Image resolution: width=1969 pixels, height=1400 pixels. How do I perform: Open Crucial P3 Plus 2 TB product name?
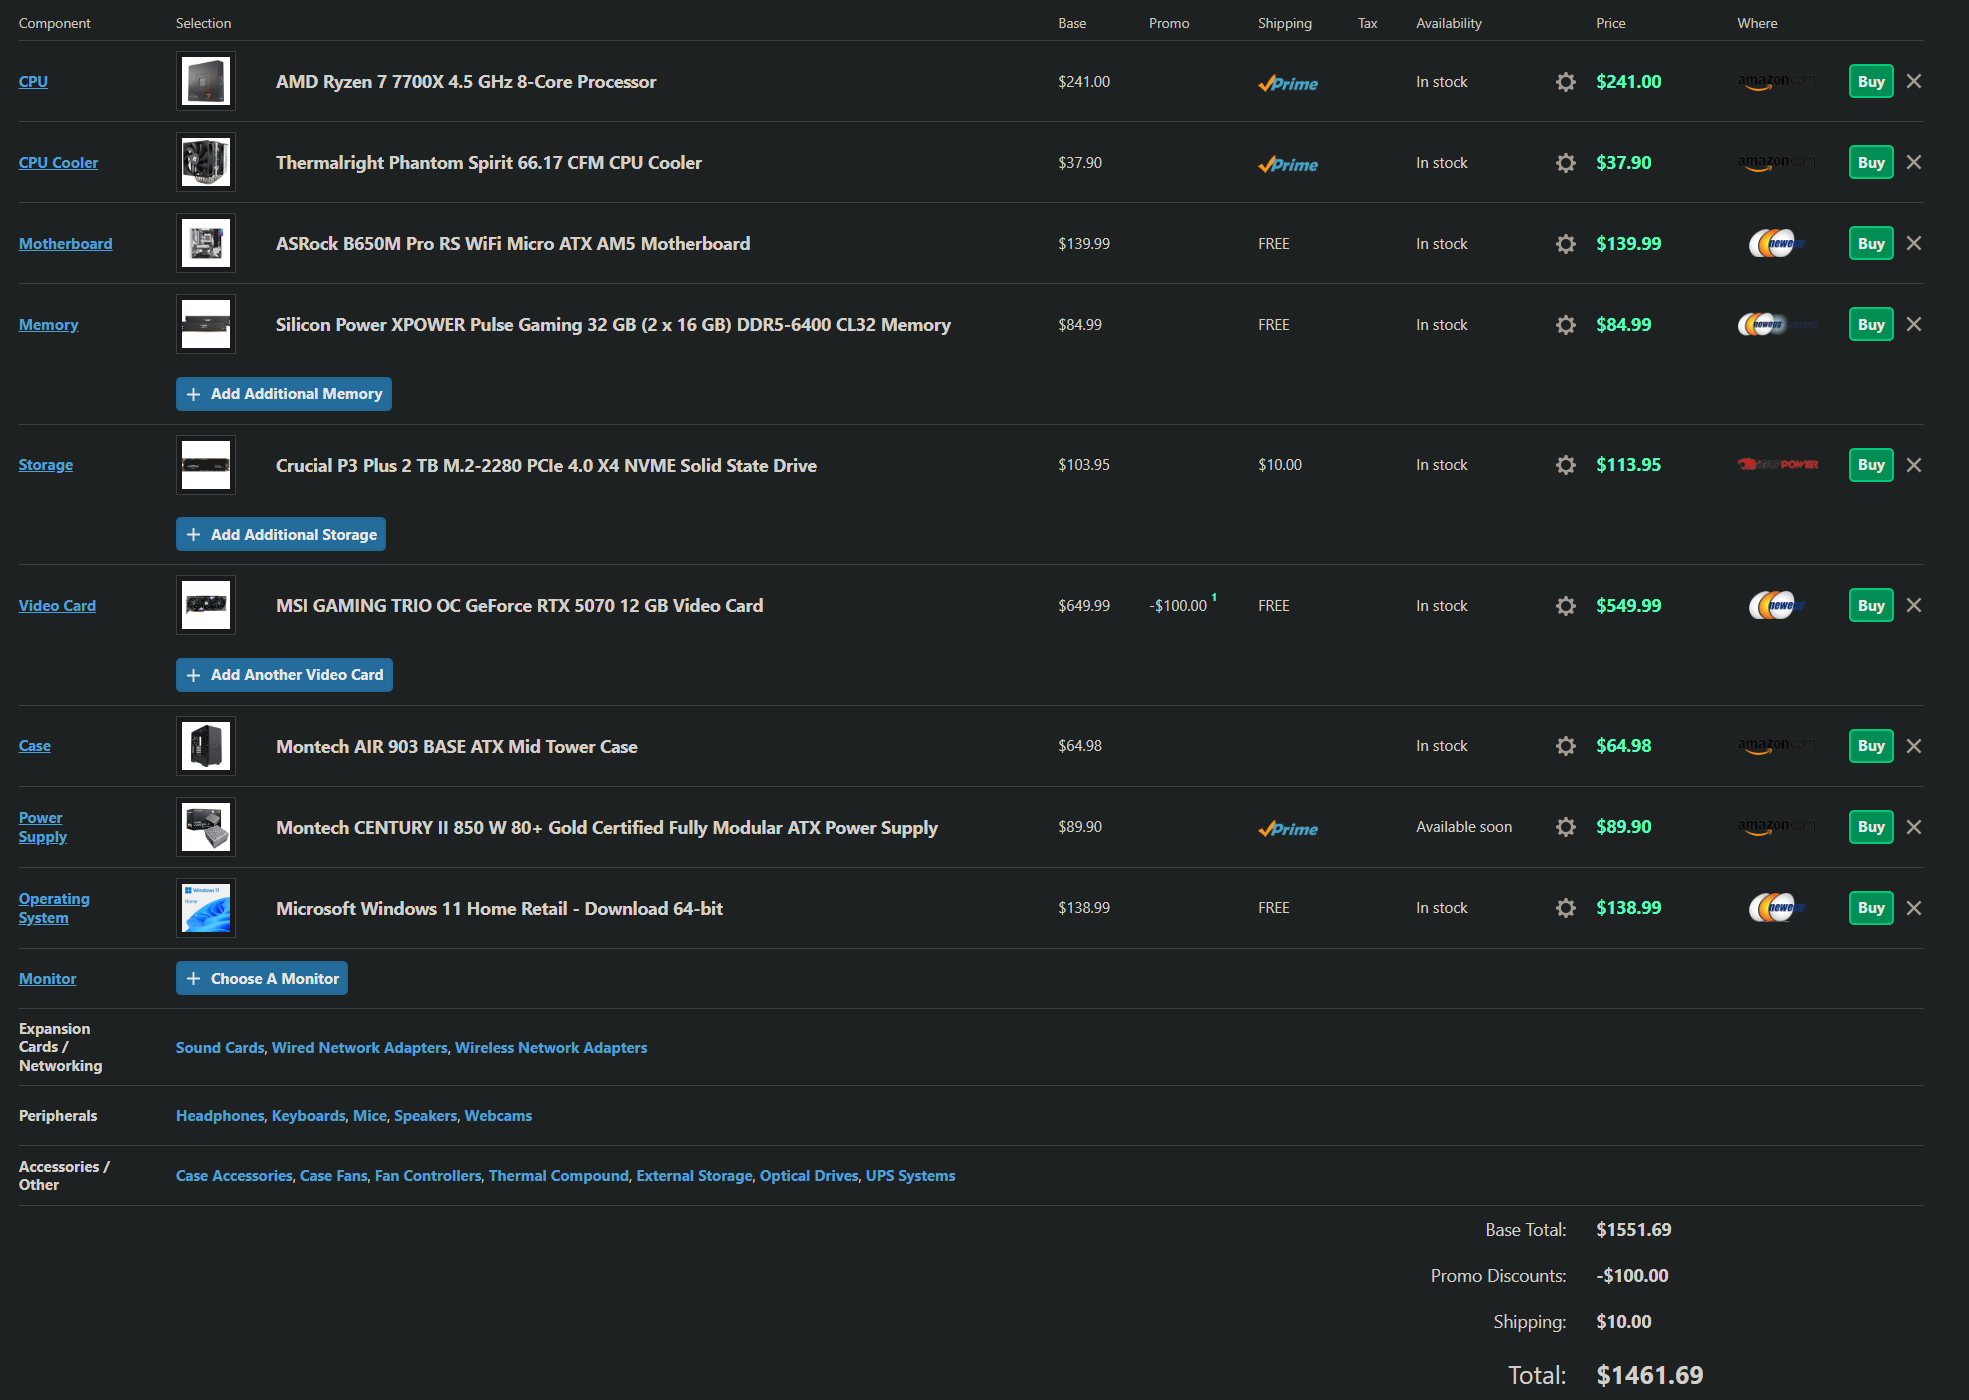(546, 466)
